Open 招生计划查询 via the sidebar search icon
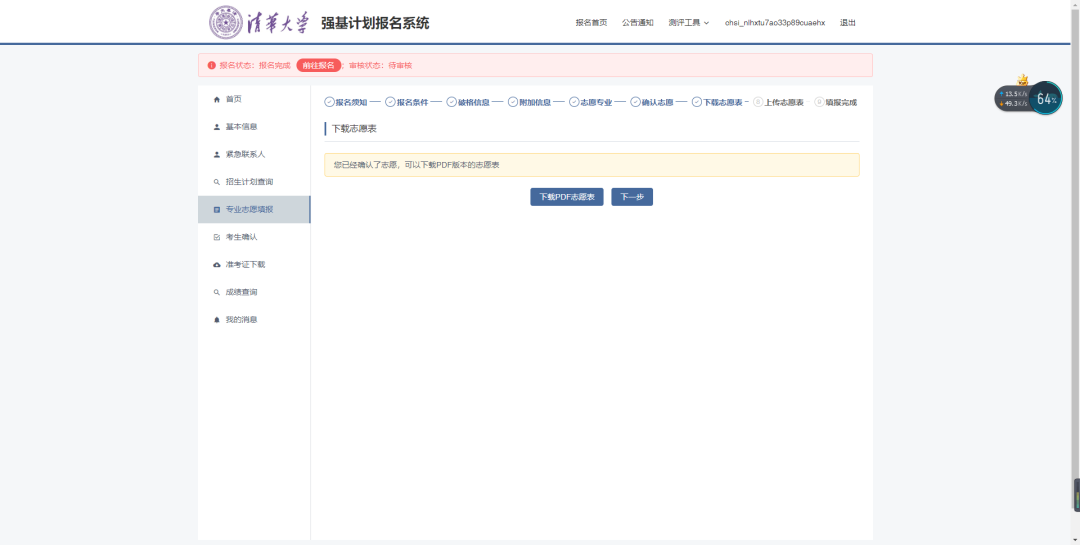Screen dimensions: 1080x545 coord(217,182)
